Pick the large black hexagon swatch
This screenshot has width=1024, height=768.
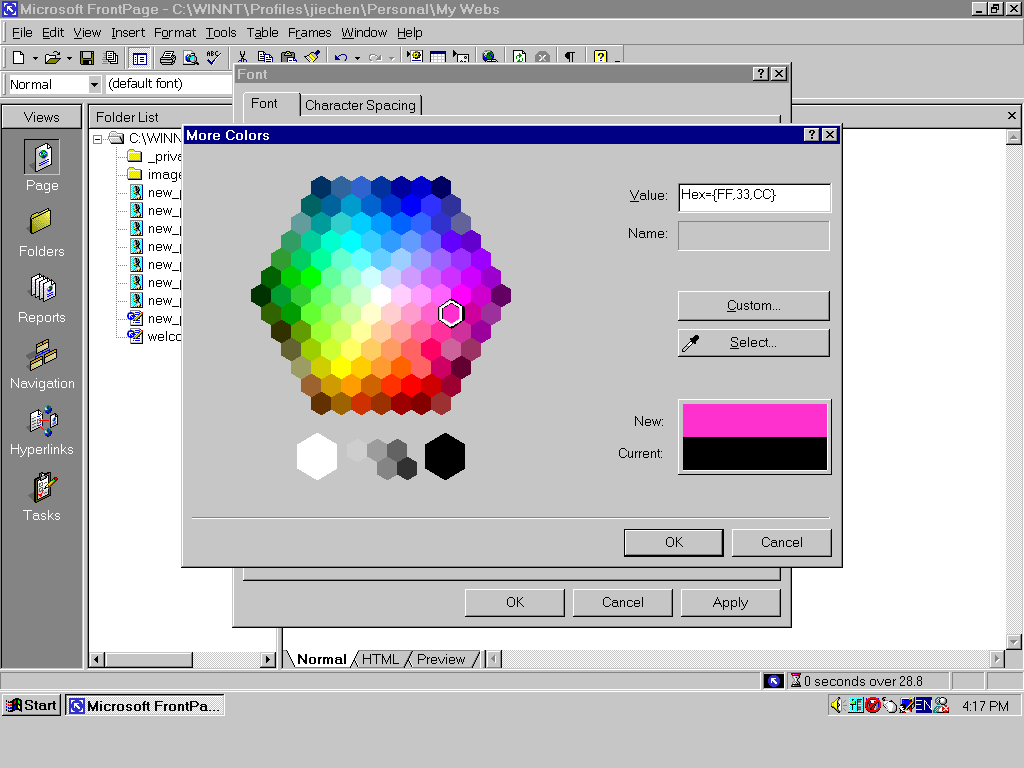pyautogui.click(x=445, y=456)
